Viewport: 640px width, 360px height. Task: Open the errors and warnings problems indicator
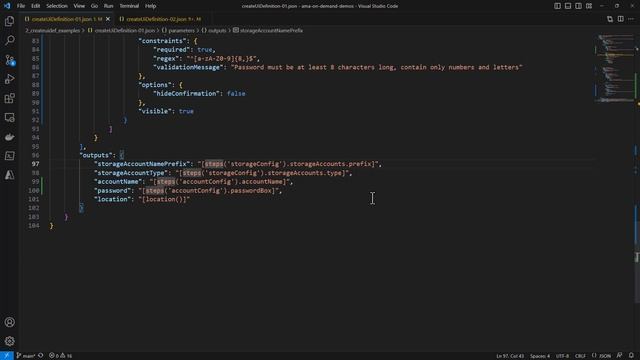coord(60,356)
